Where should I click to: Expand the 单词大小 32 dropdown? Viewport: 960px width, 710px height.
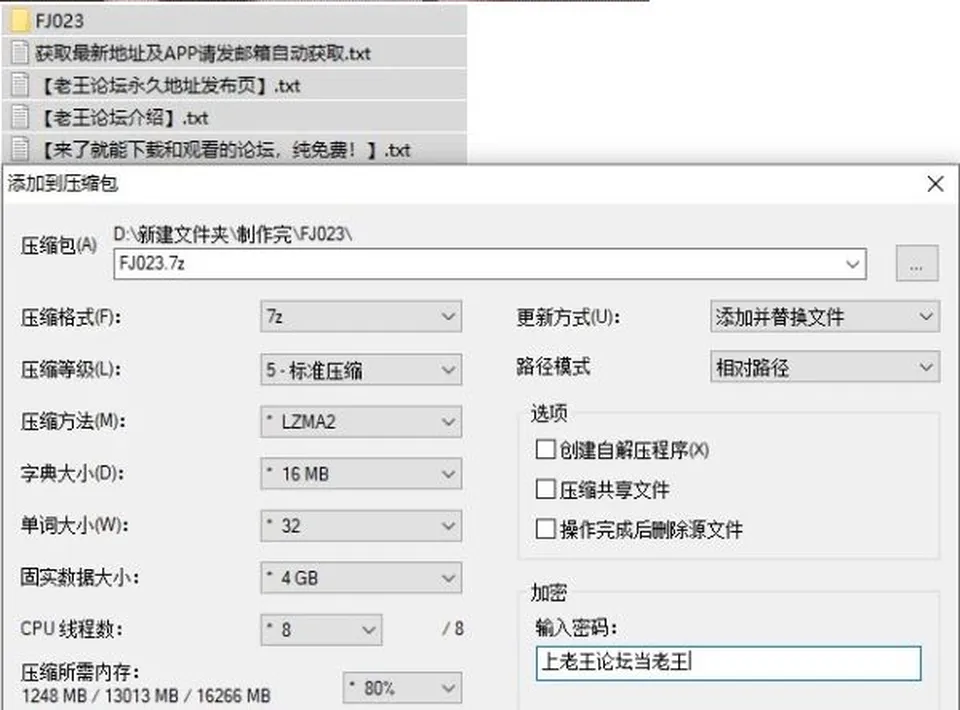click(x=361, y=526)
